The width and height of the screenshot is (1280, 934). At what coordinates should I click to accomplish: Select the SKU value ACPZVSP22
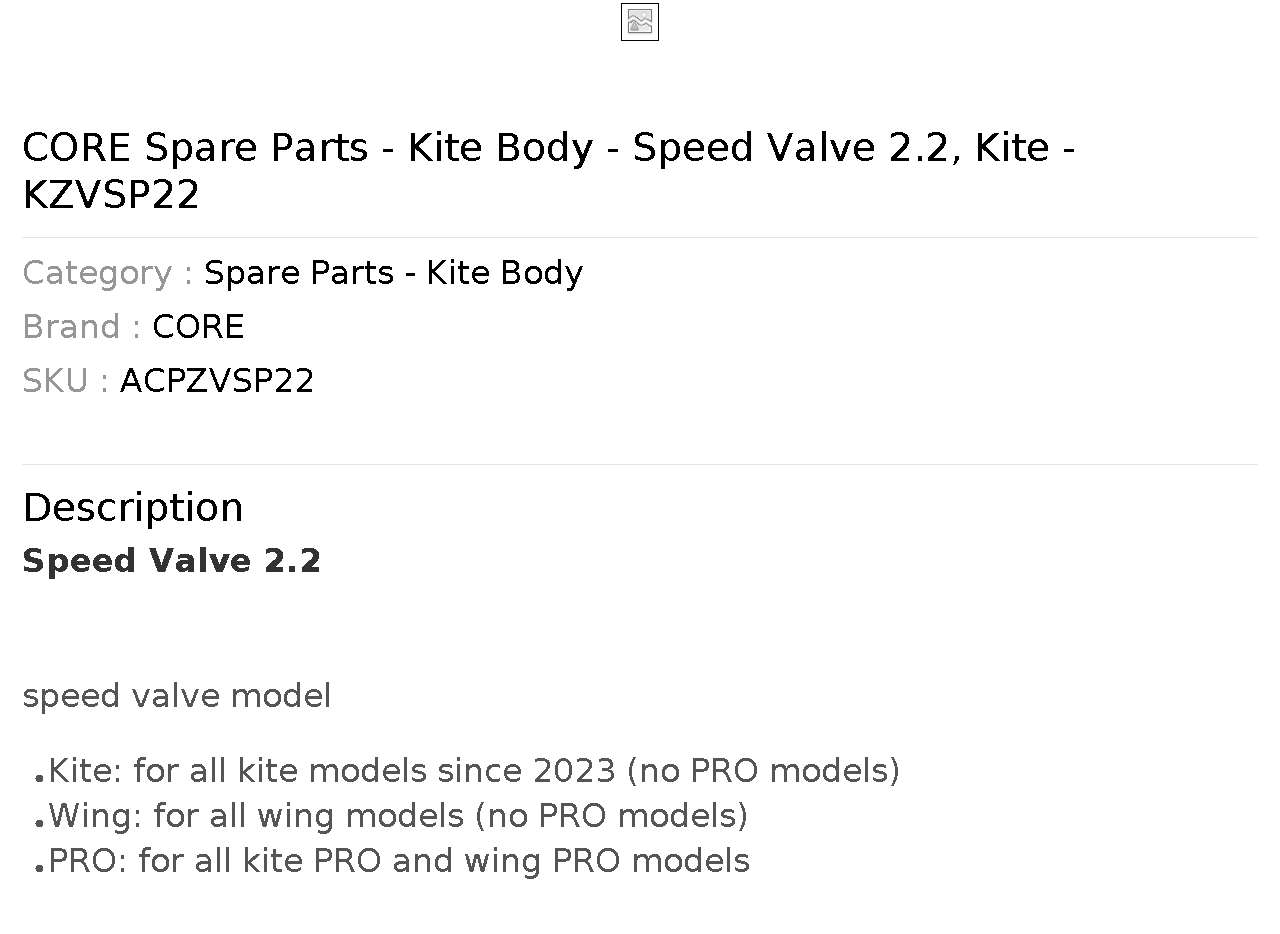coord(217,381)
